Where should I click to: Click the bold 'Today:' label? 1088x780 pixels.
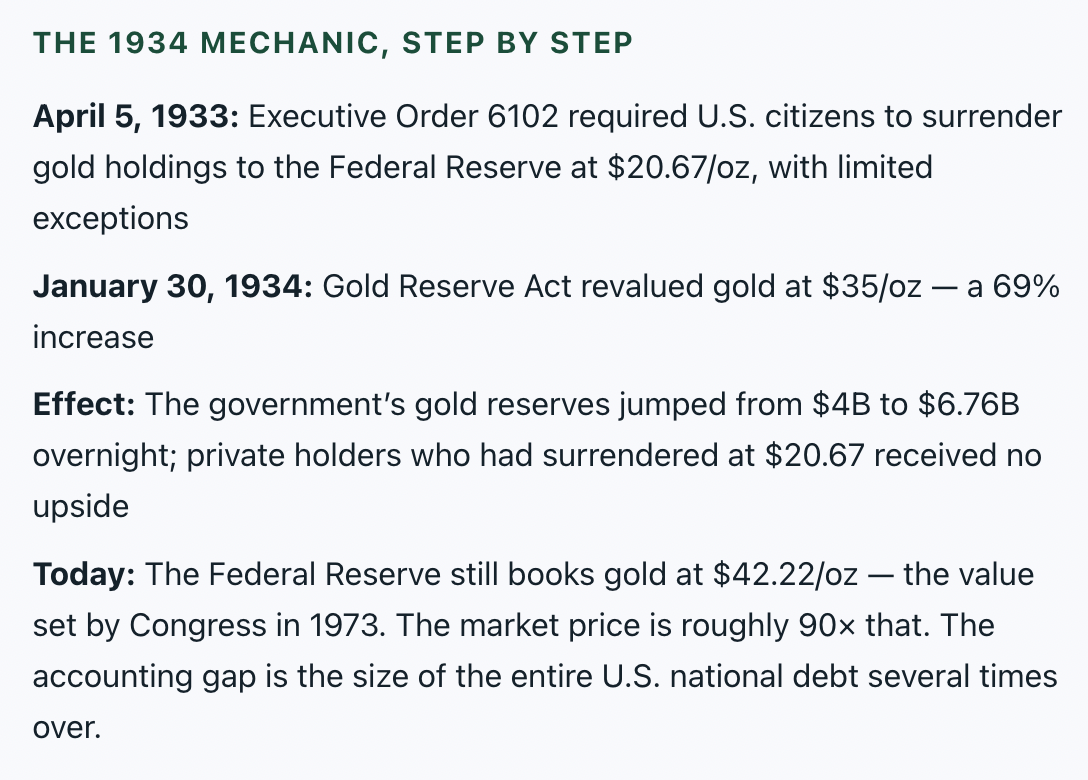(x=84, y=575)
